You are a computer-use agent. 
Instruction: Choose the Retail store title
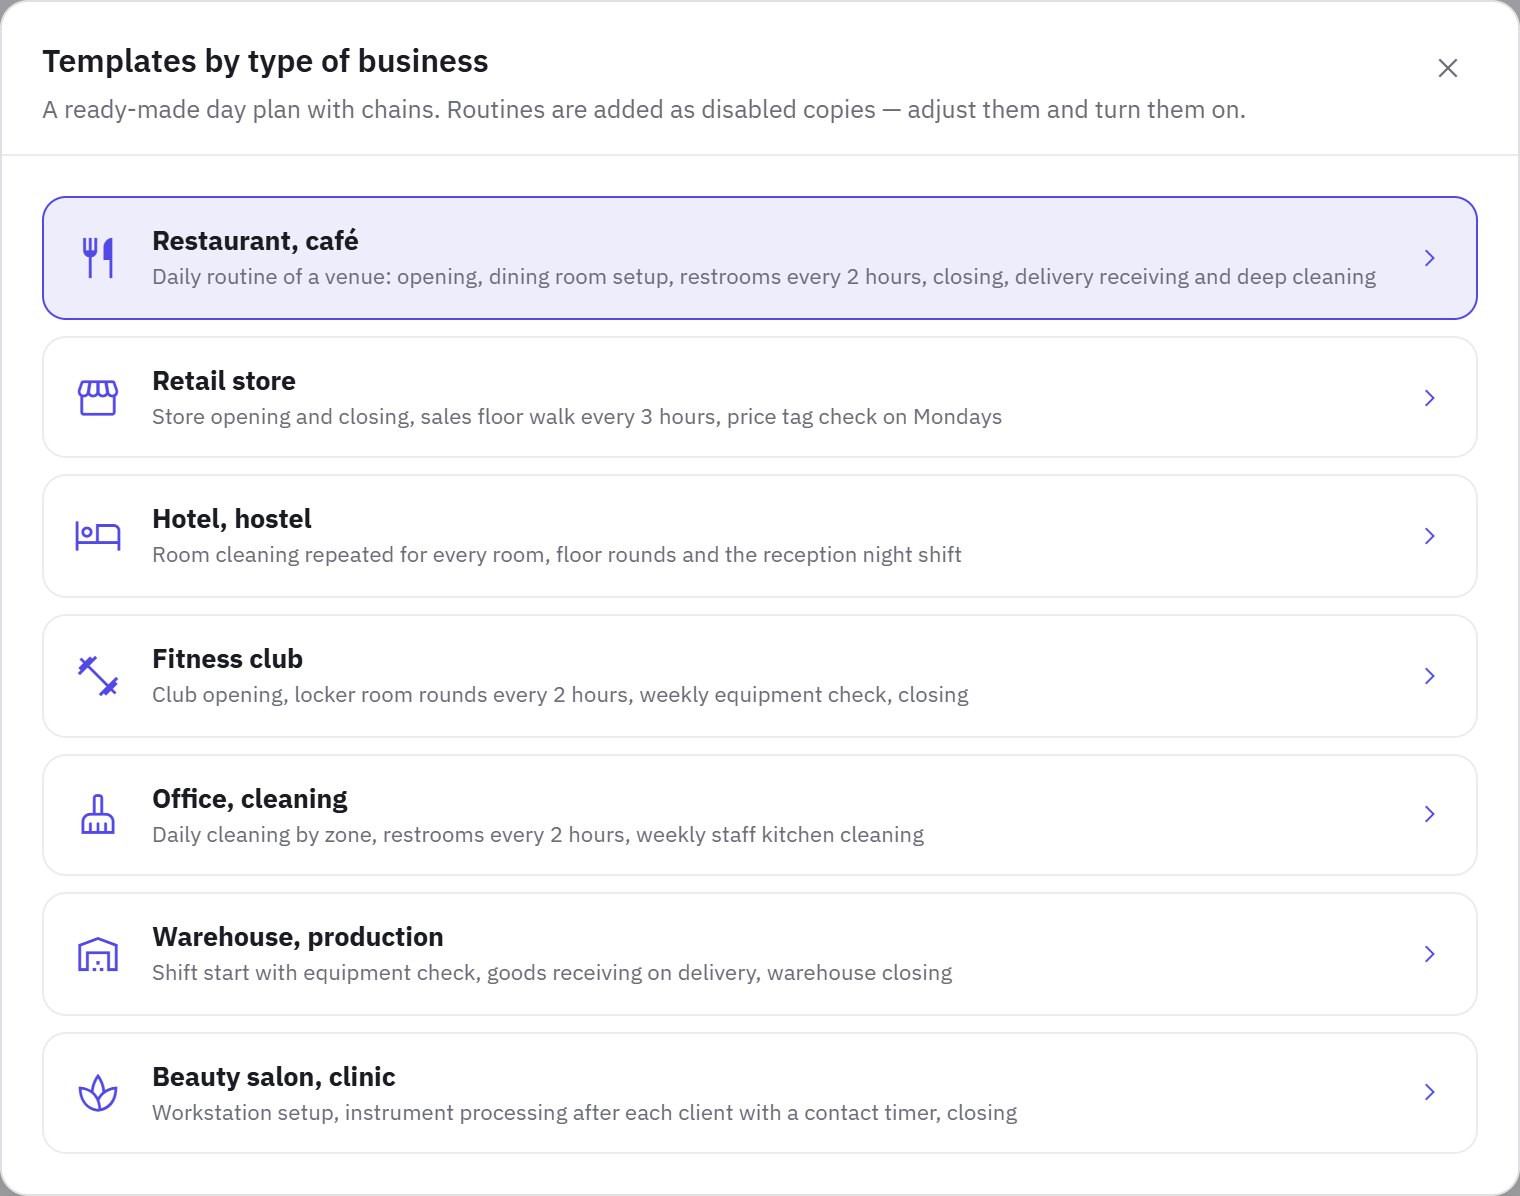(224, 381)
